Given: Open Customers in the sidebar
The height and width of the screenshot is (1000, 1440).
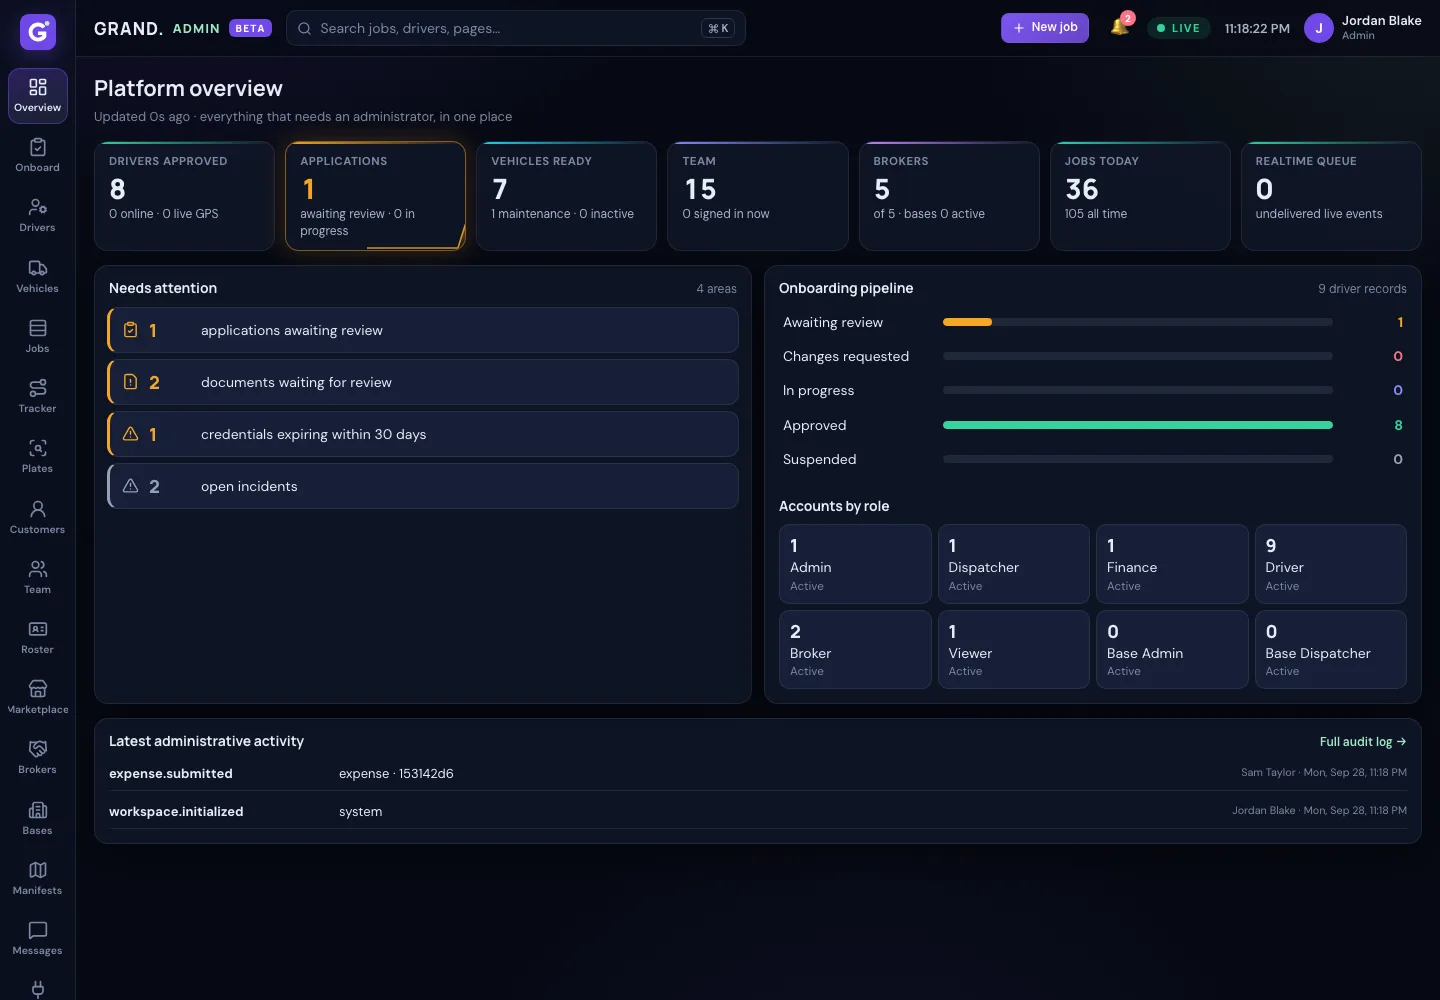Looking at the screenshot, I should pos(38,518).
